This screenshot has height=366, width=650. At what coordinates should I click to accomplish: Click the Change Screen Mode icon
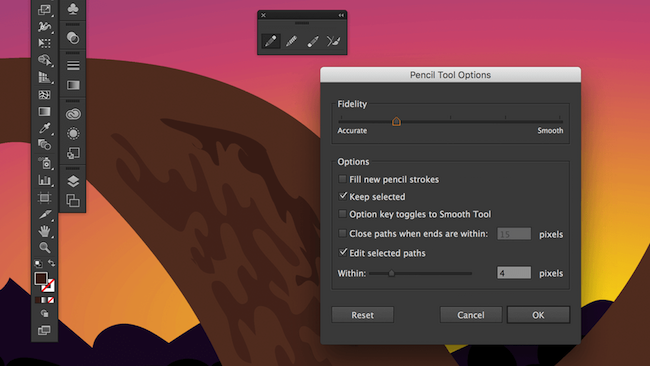pyautogui.click(x=44, y=330)
